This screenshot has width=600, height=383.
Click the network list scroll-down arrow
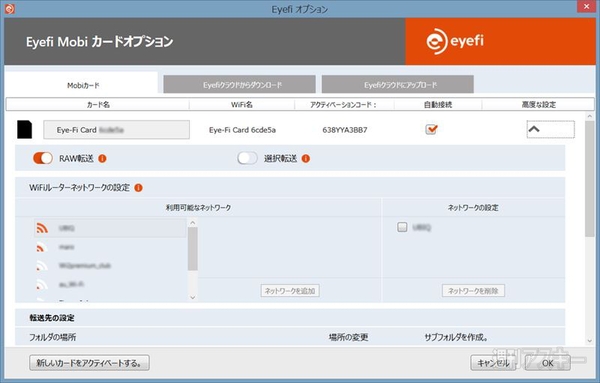tap(192, 297)
